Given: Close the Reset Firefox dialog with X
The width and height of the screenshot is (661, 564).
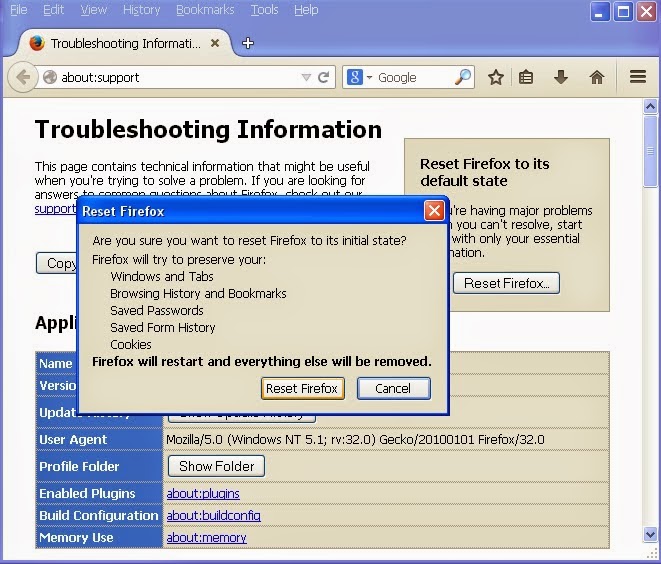Looking at the screenshot, I should [434, 211].
